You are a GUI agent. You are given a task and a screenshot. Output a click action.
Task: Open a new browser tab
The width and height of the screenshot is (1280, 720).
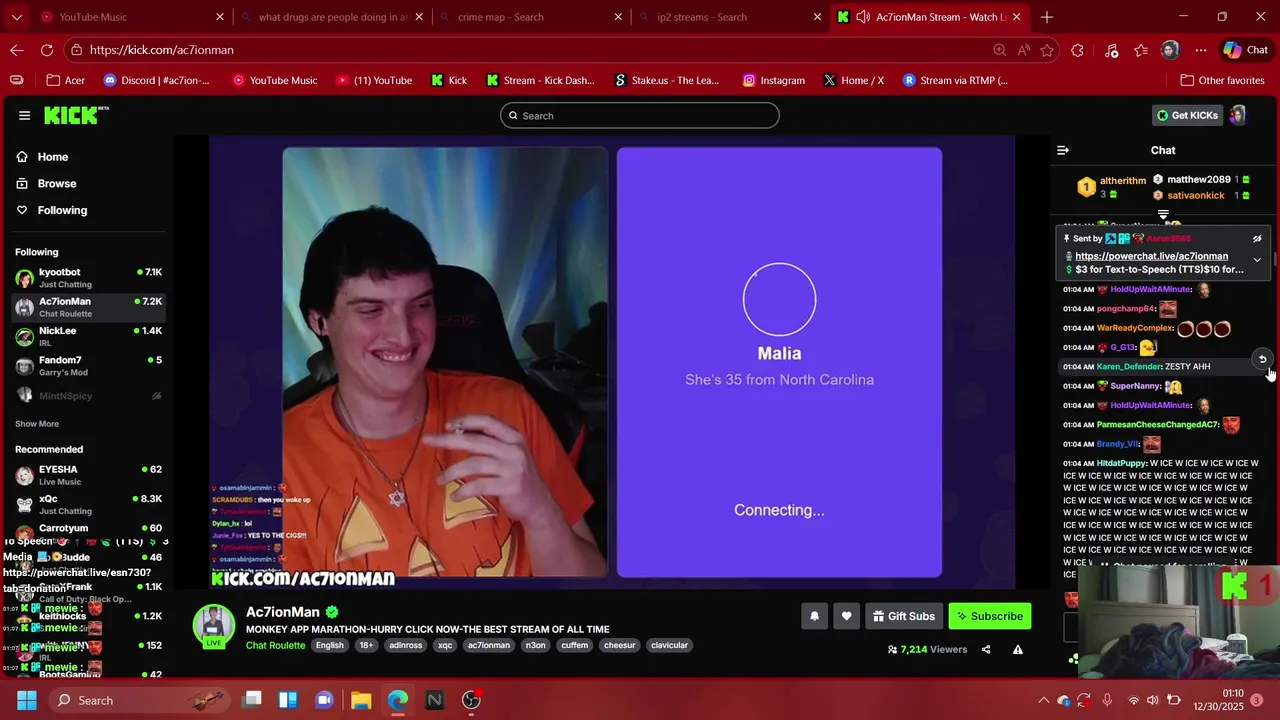[1047, 17]
